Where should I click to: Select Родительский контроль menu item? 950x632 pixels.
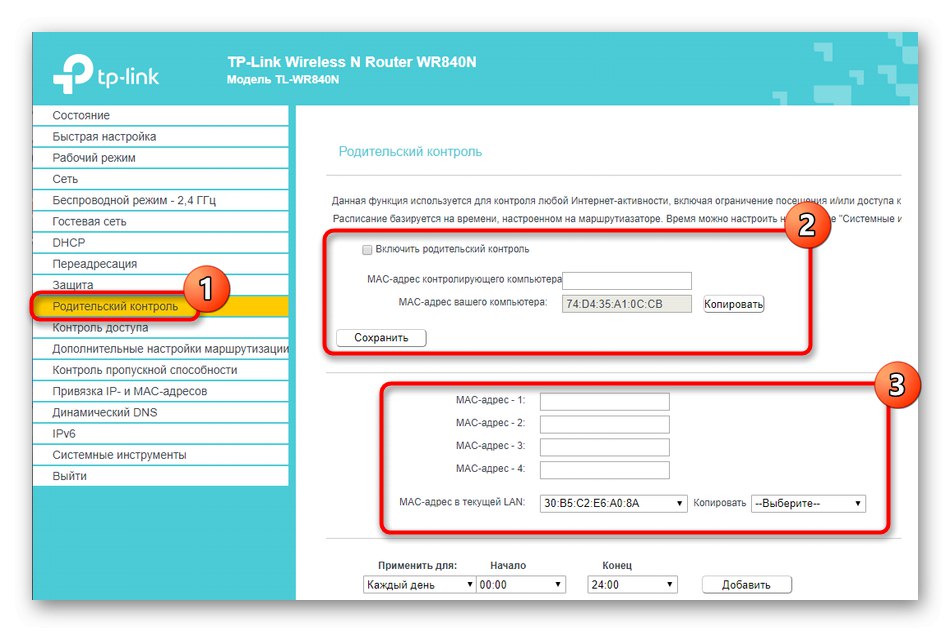pos(161,306)
